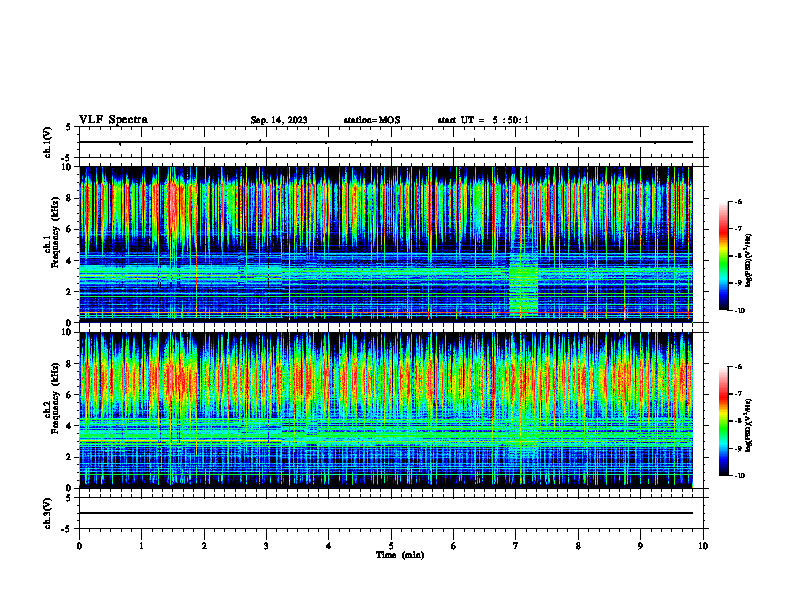Click the time axis tick label '0'

coord(79,546)
